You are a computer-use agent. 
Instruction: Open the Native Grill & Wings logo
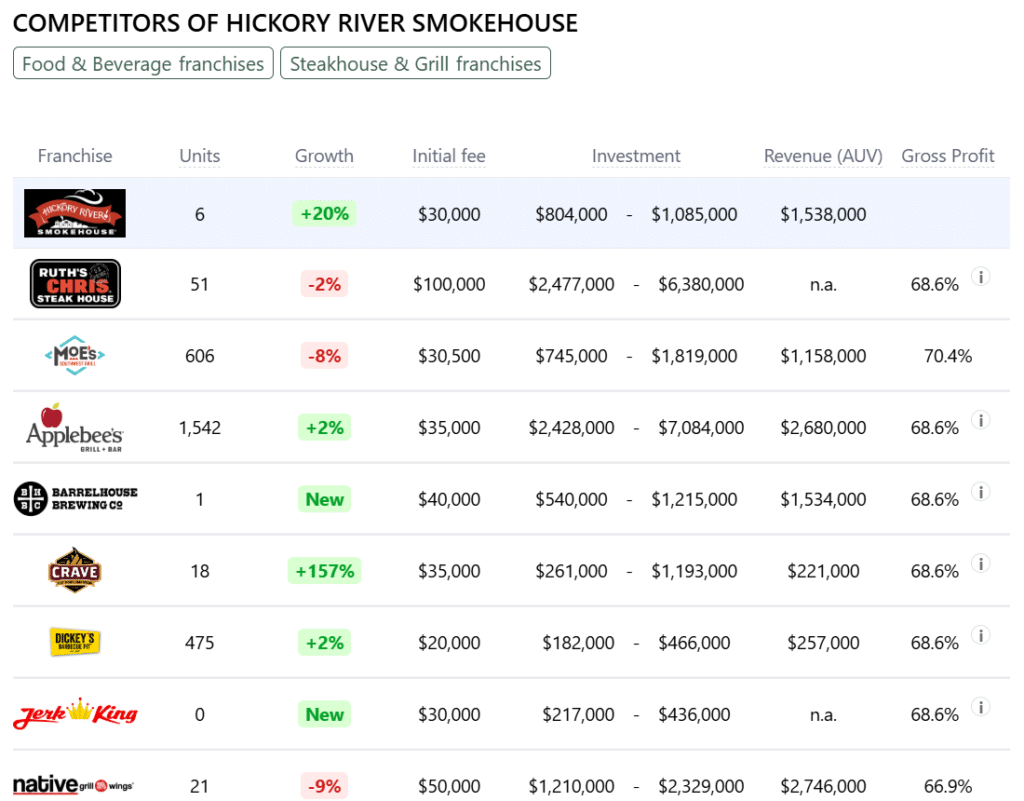73,785
